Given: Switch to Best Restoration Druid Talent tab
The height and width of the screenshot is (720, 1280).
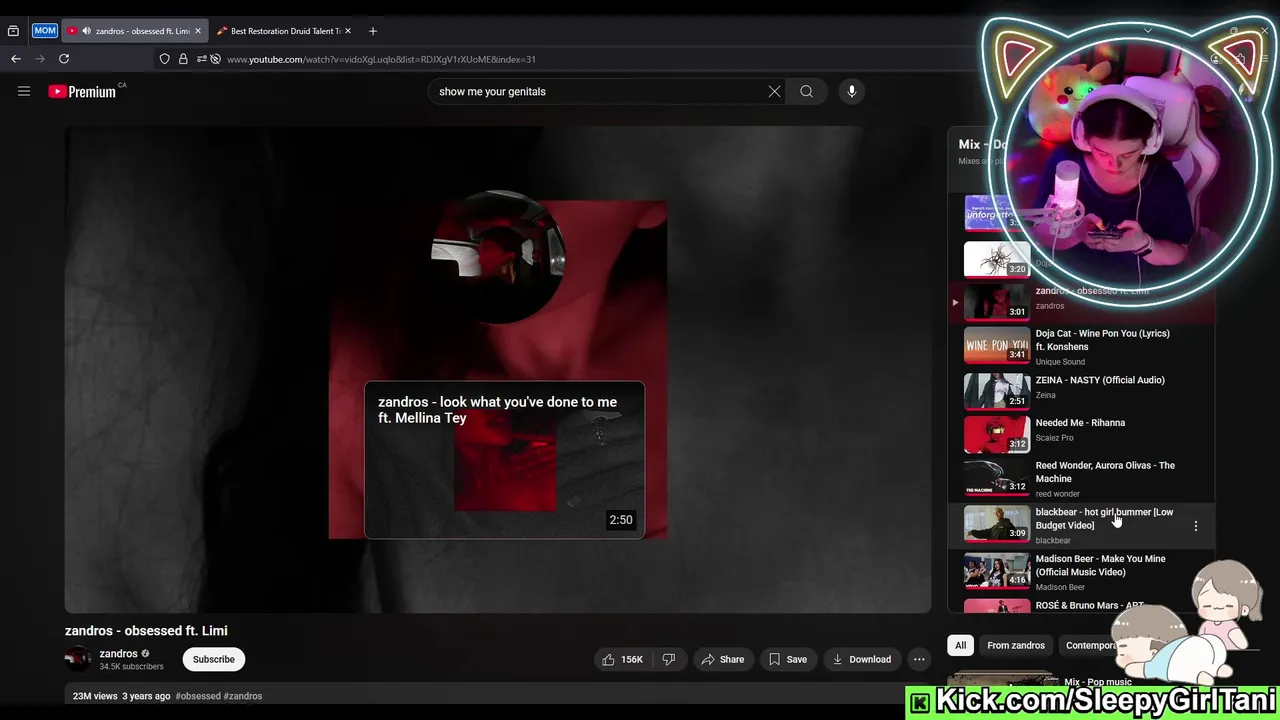Looking at the screenshot, I should (x=284, y=31).
